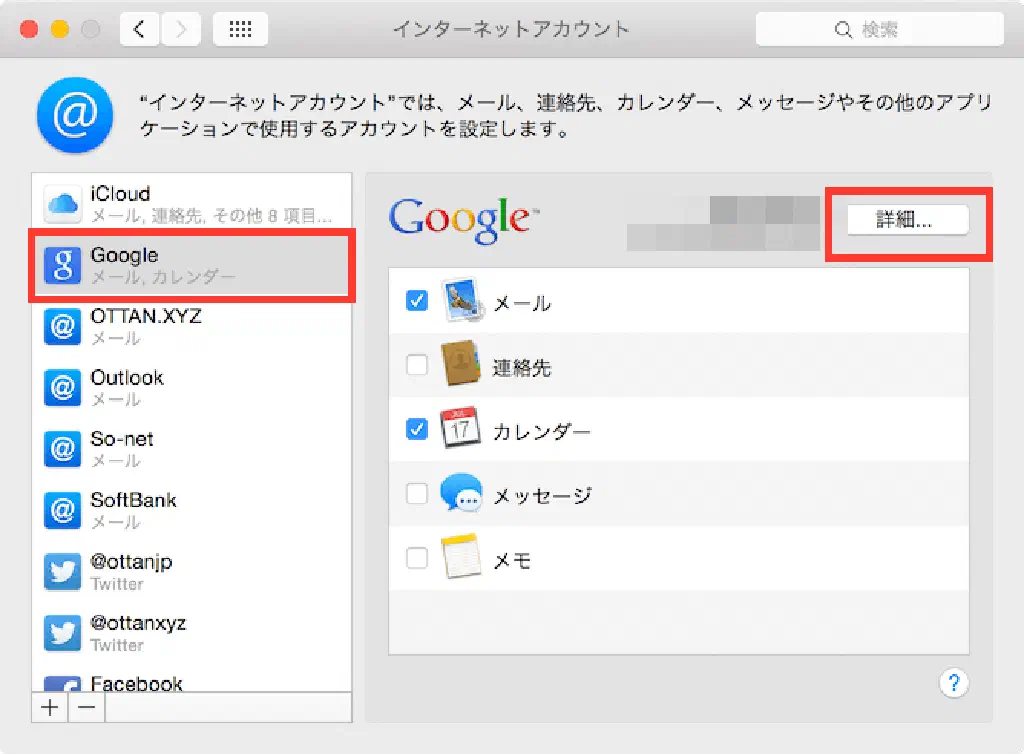Select the Google account icon
Viewport: 1024px width, 754px height.
(x=61, y=265)
